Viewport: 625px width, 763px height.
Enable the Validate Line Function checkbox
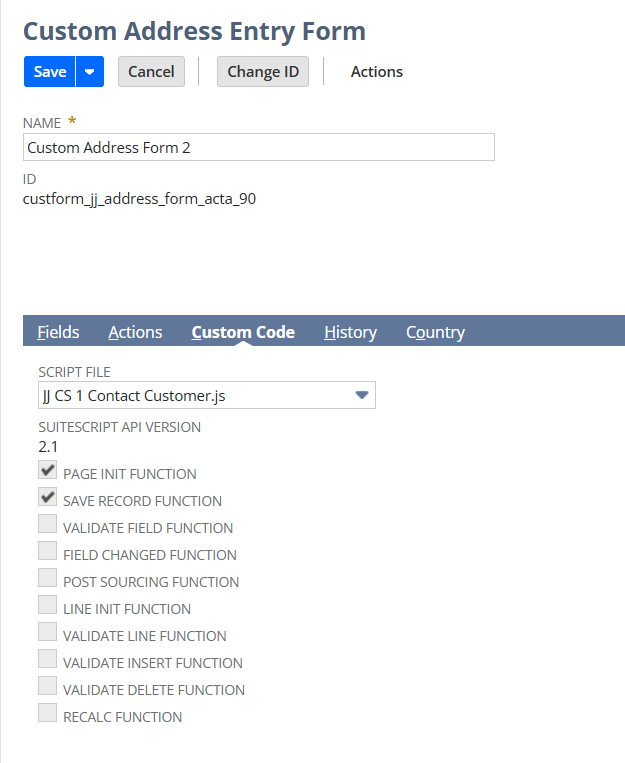47,632
